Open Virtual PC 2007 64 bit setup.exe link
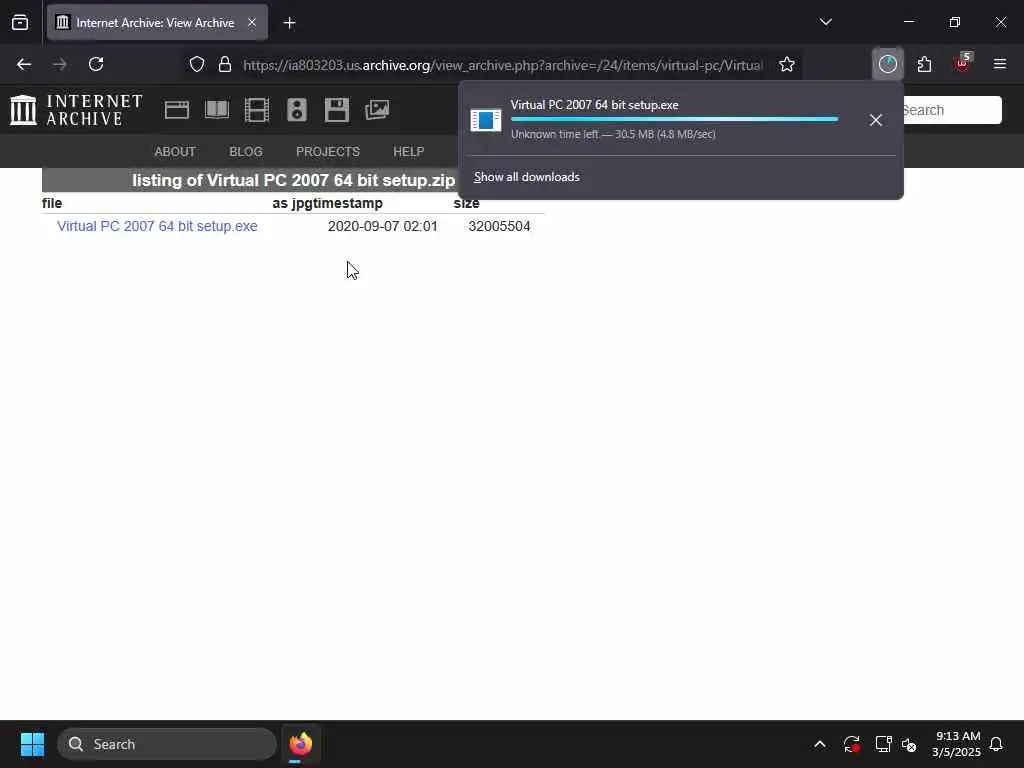Image resolution: width=1024 pixels, height=768 pixels. tap(157, 226)
